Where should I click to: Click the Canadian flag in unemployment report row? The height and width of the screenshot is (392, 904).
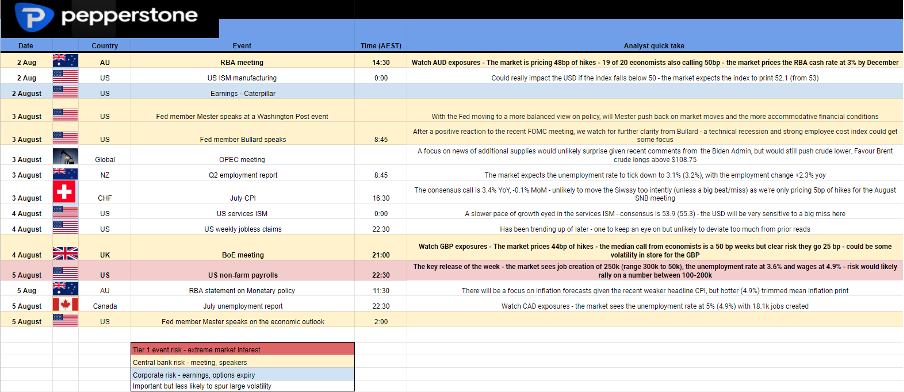[x=65, y=306]
